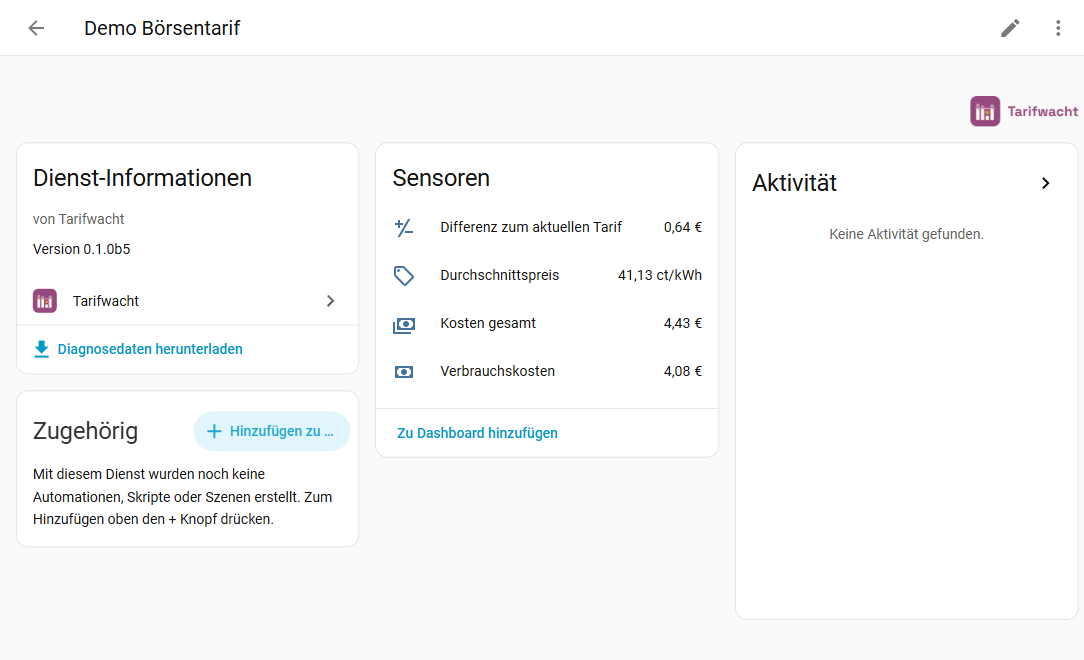This screenshot has height=660, width=1084.
Task: Open the Verbrauchskosten sensor entry
Action: click(x=547, y=371)
